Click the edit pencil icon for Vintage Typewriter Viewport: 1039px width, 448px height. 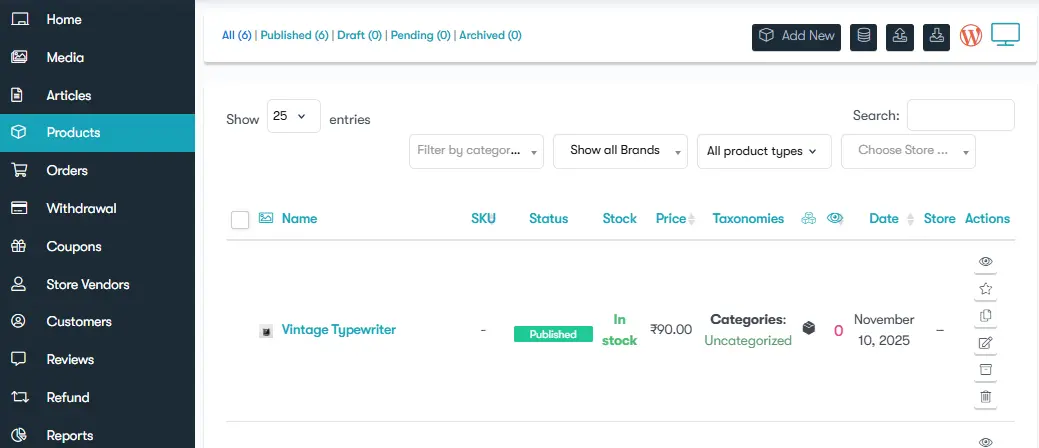985,343
